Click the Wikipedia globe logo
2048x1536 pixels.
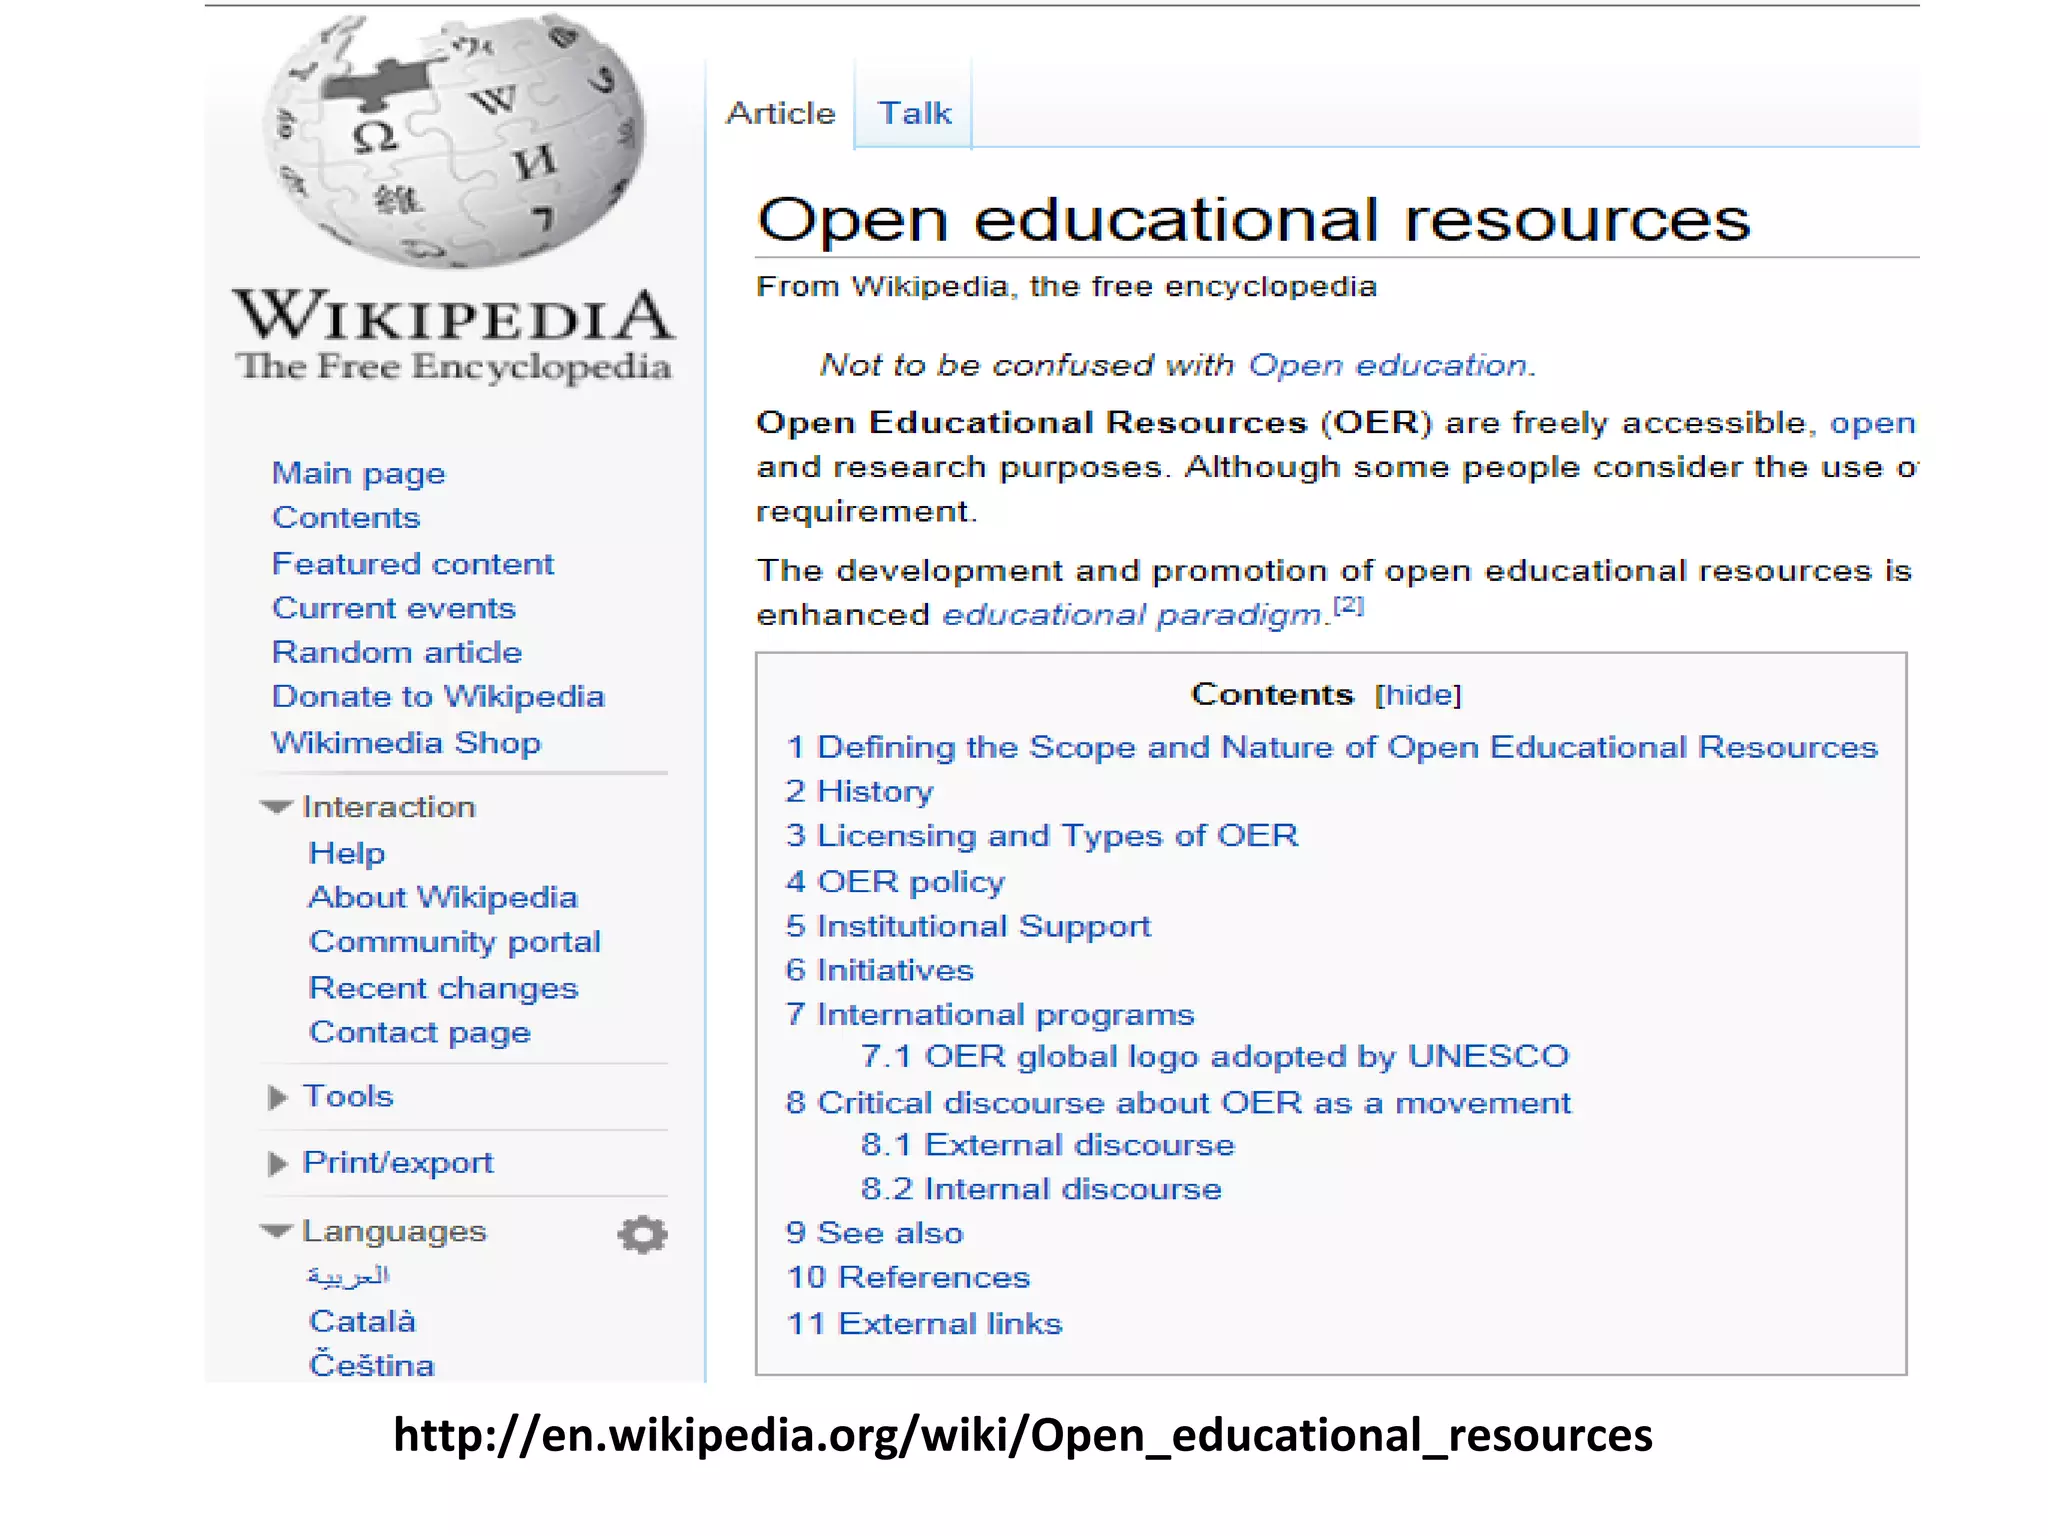click(x=454, y=142)
